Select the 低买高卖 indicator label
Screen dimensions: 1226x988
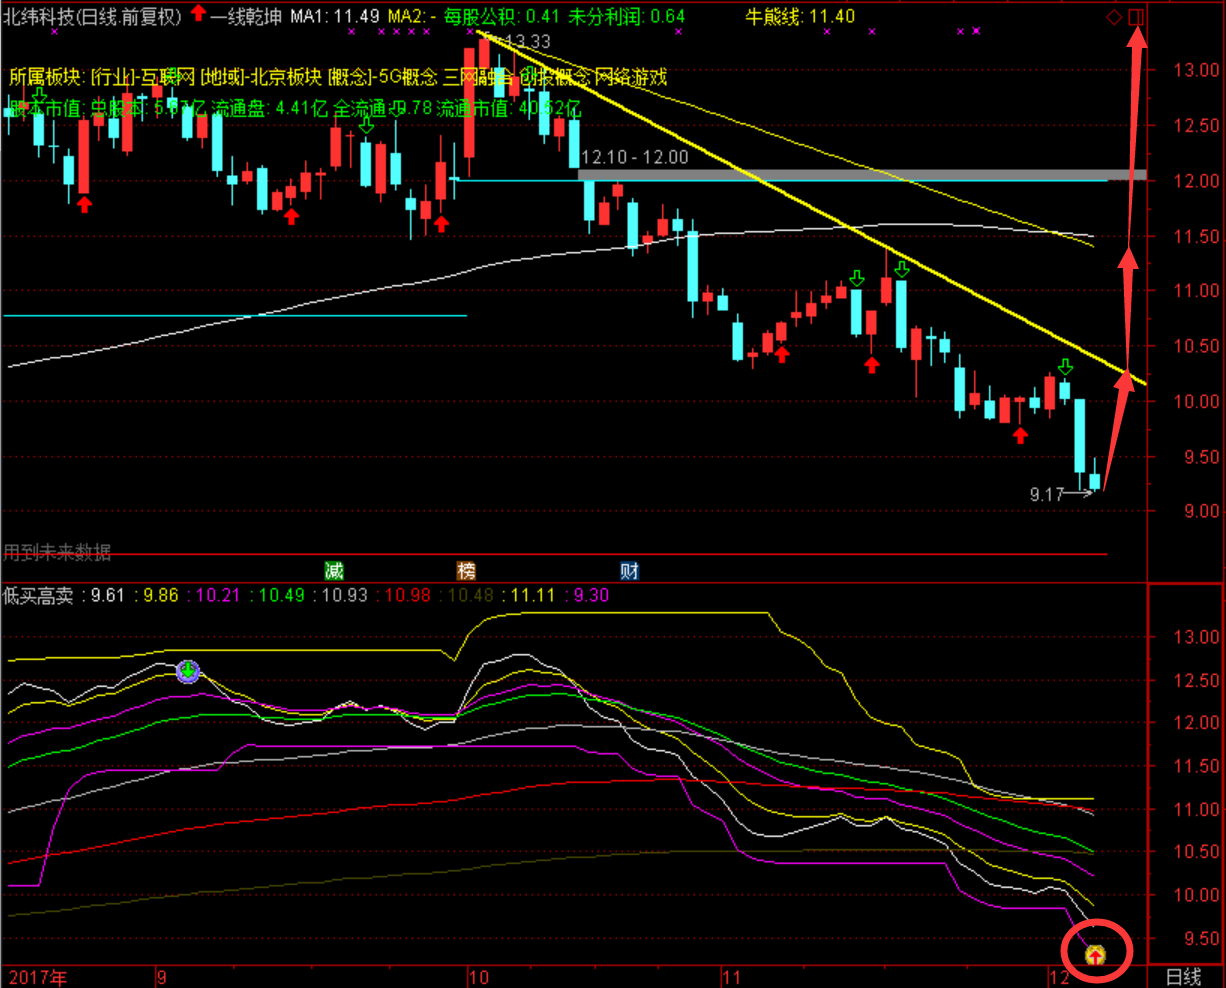tap(38, 596)
